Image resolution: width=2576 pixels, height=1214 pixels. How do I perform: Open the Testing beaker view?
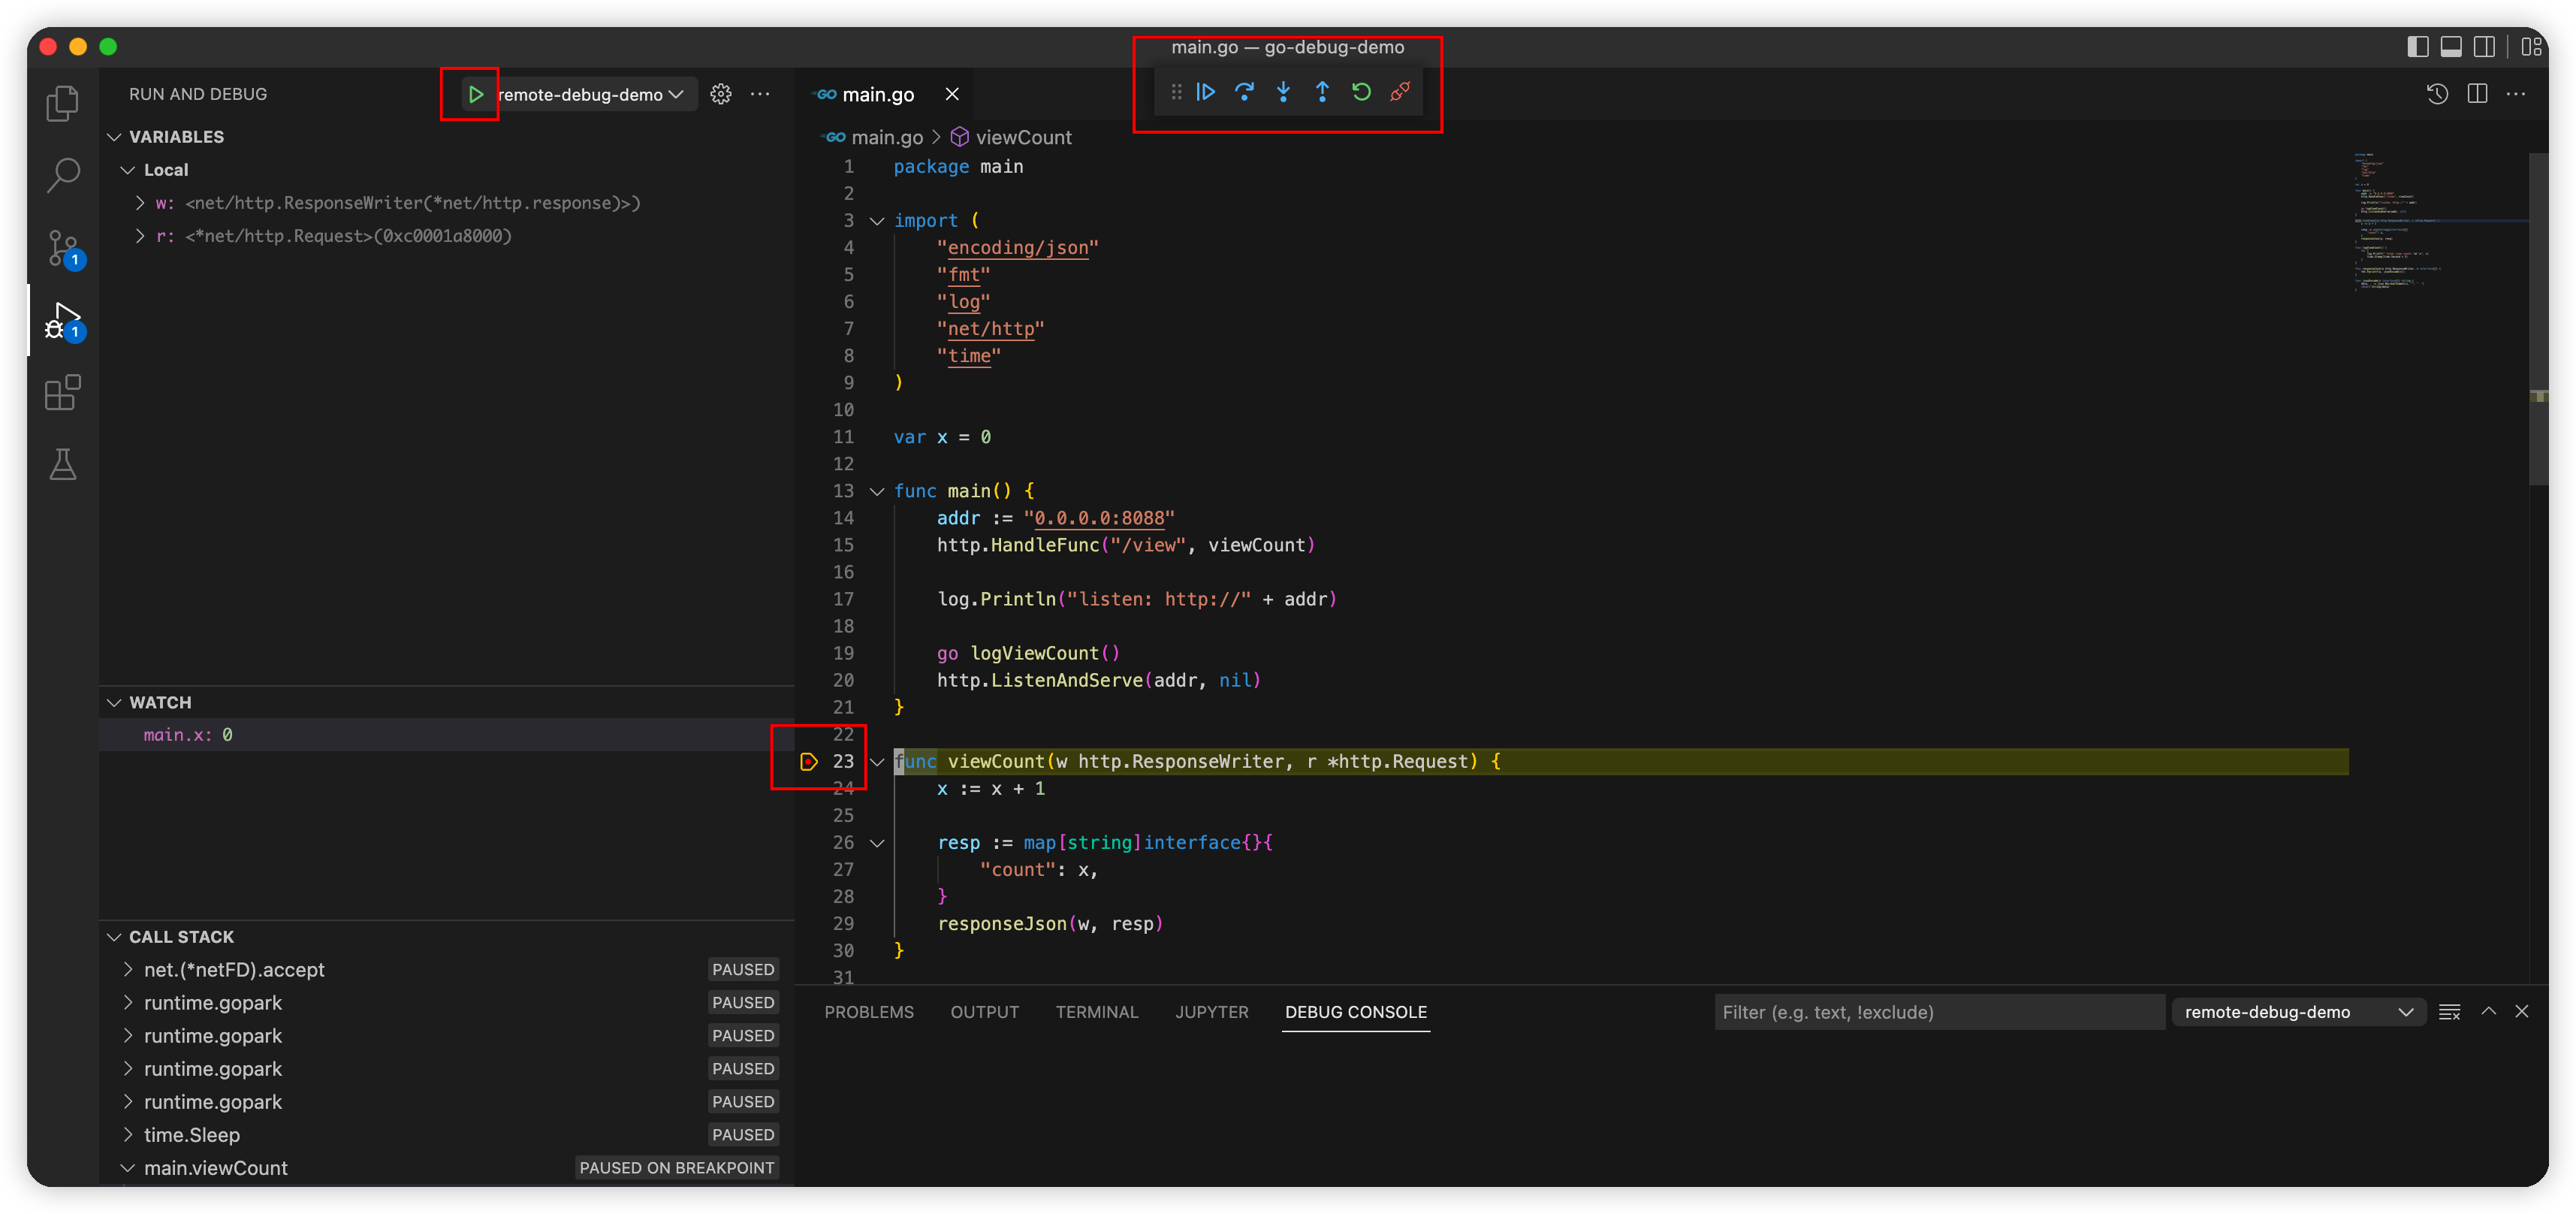(x=63, y=464)
